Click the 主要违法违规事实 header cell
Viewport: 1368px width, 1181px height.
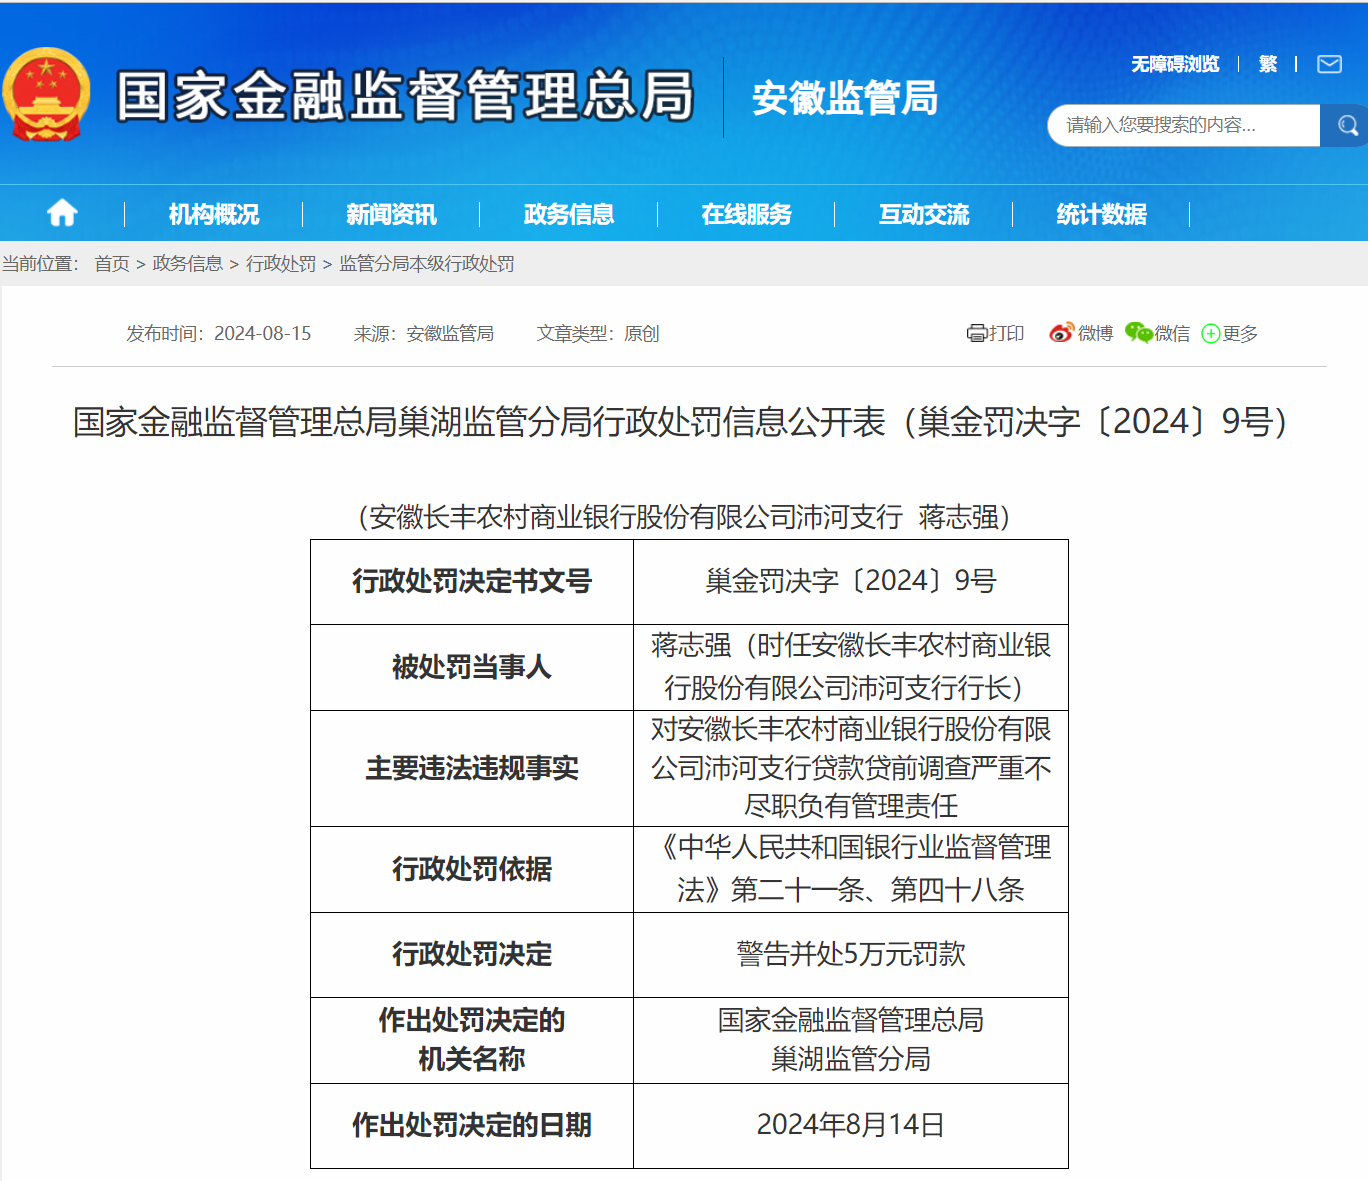(472, 769)
